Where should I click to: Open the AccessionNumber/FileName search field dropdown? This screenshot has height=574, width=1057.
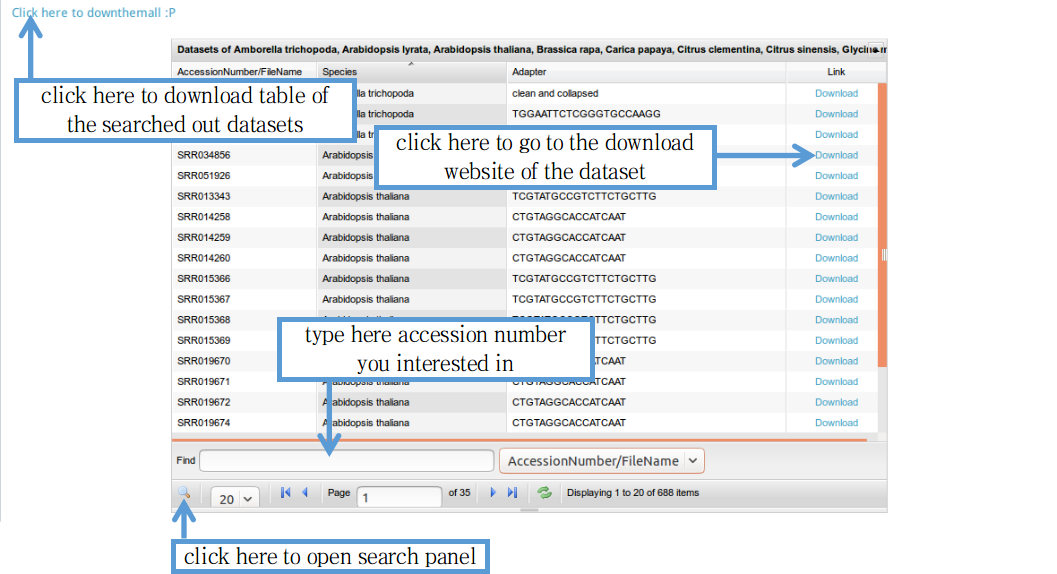(602, 461)
